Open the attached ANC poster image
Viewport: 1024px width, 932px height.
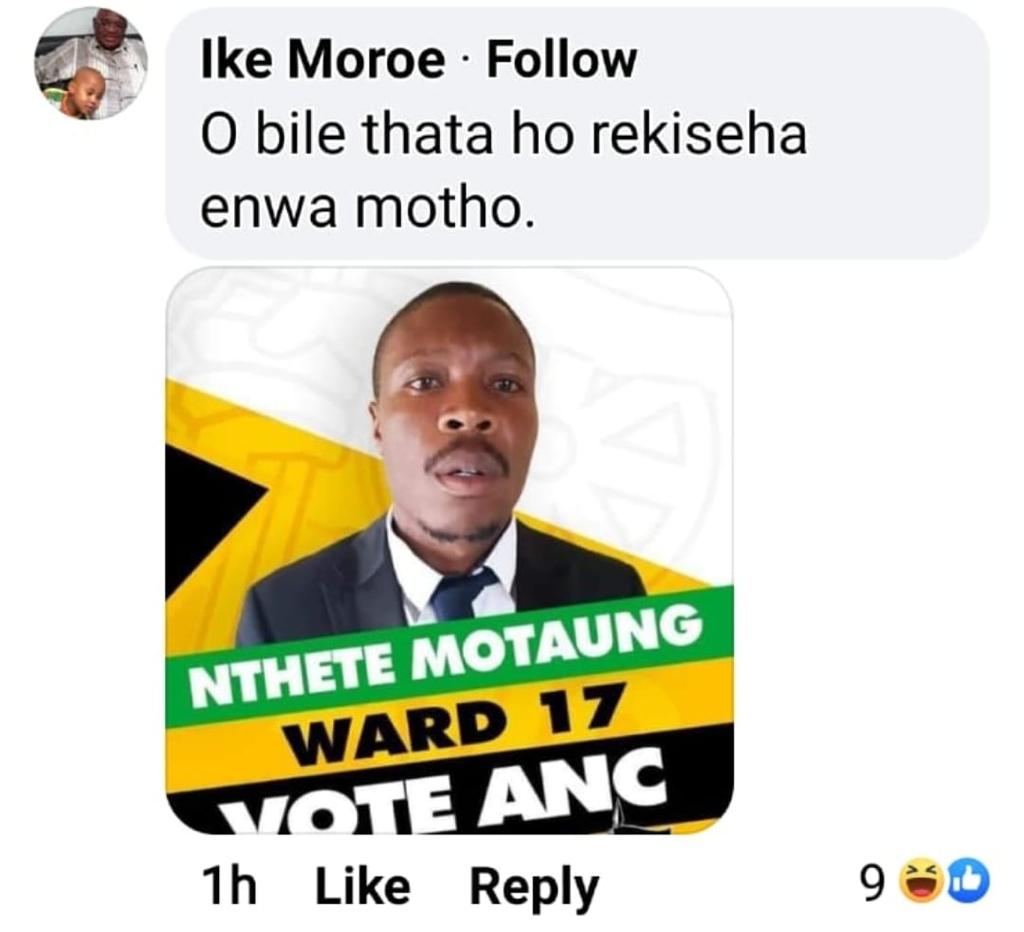pos(449,550)
